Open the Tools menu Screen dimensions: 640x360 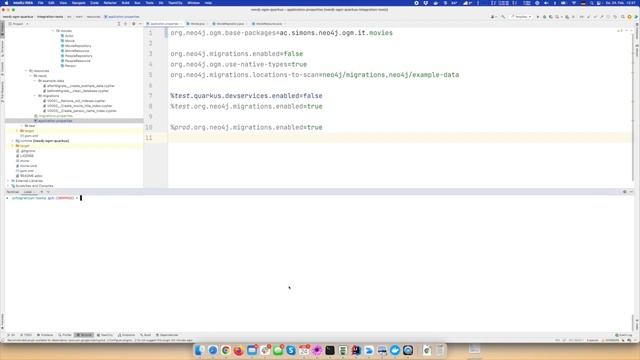click(x=149, y=3)
